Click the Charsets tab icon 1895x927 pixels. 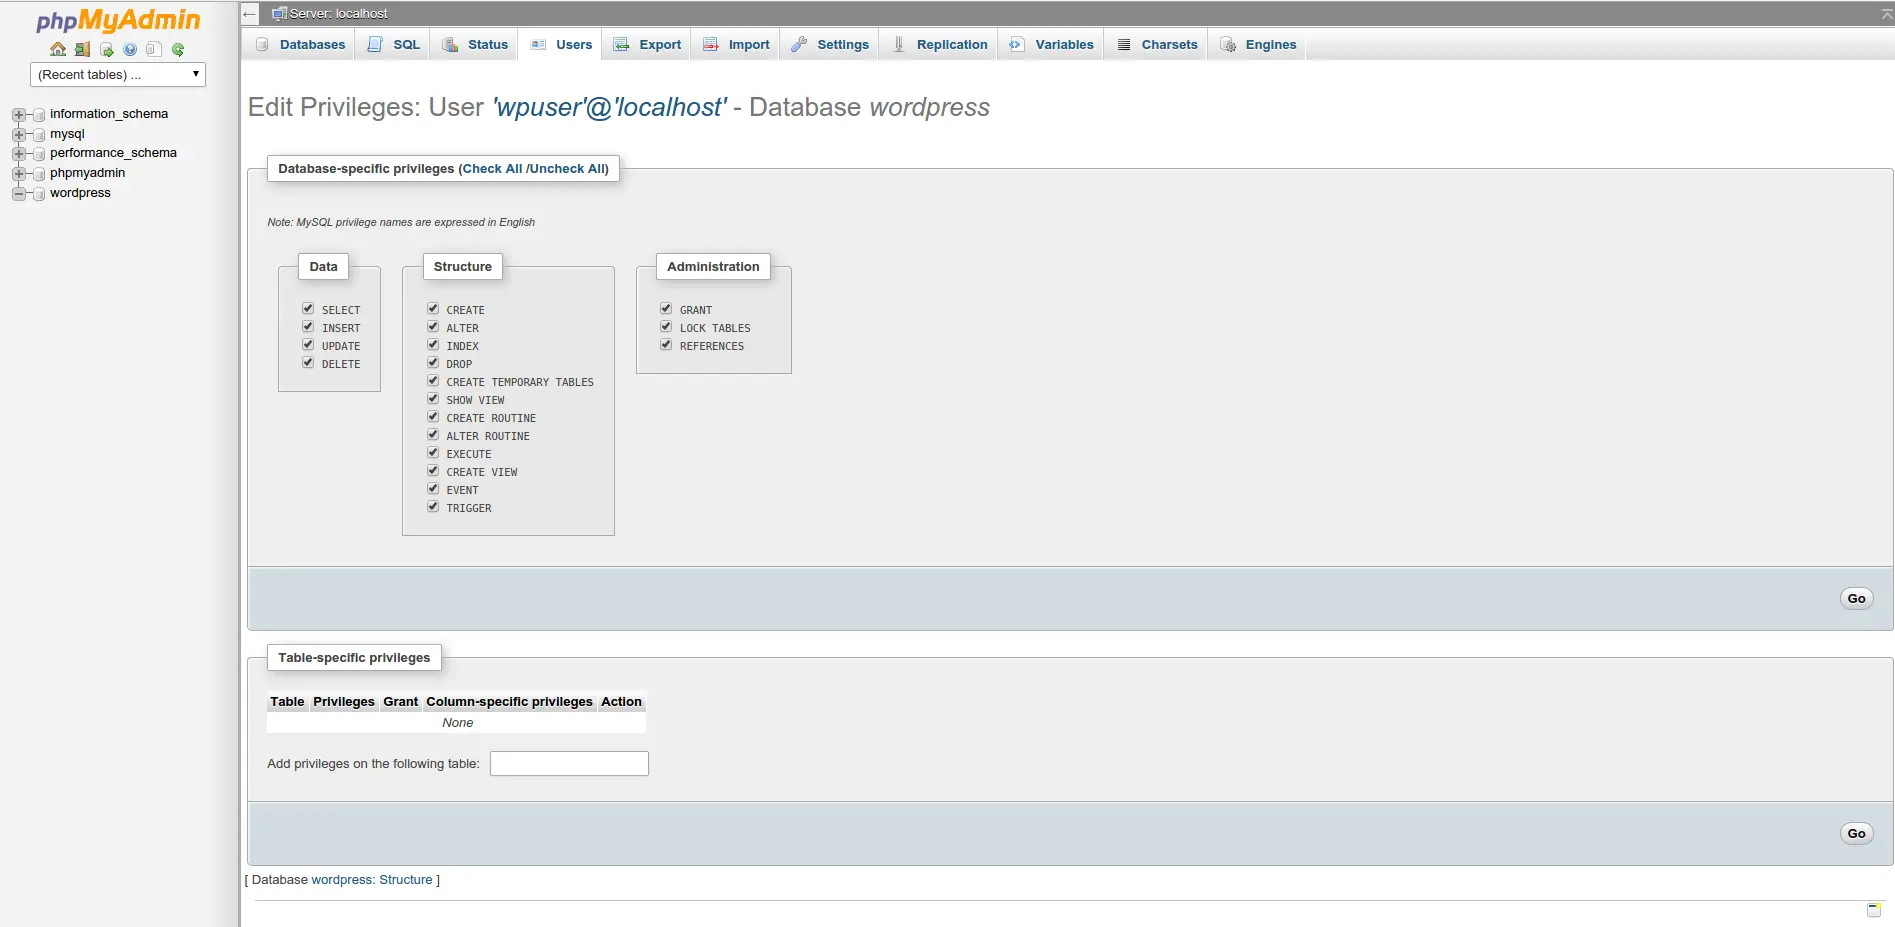click(1124, 45)
